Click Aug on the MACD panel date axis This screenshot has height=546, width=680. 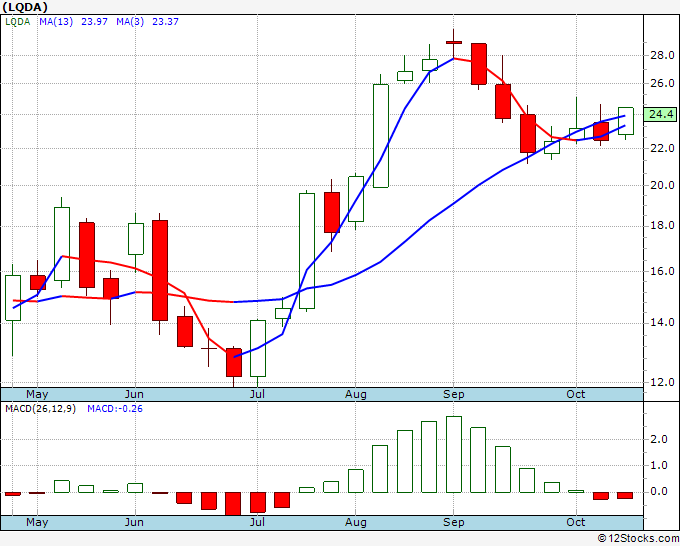(x=356, y=522)
